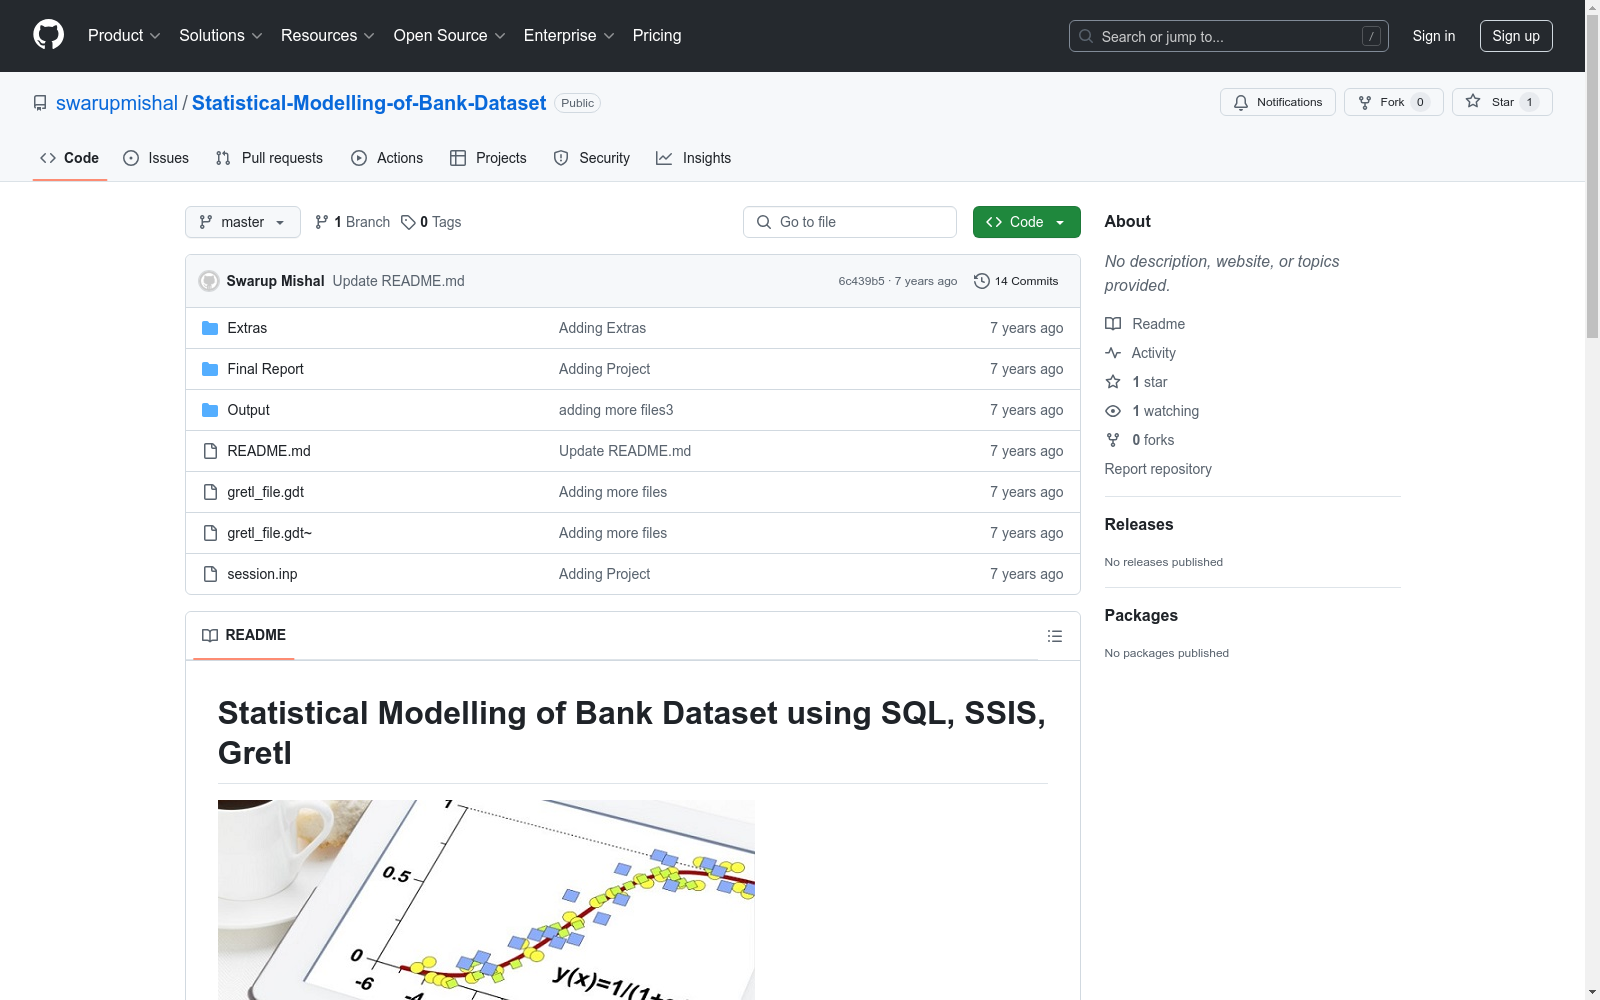Switch to the Security tab

click(x=592, y=158)
